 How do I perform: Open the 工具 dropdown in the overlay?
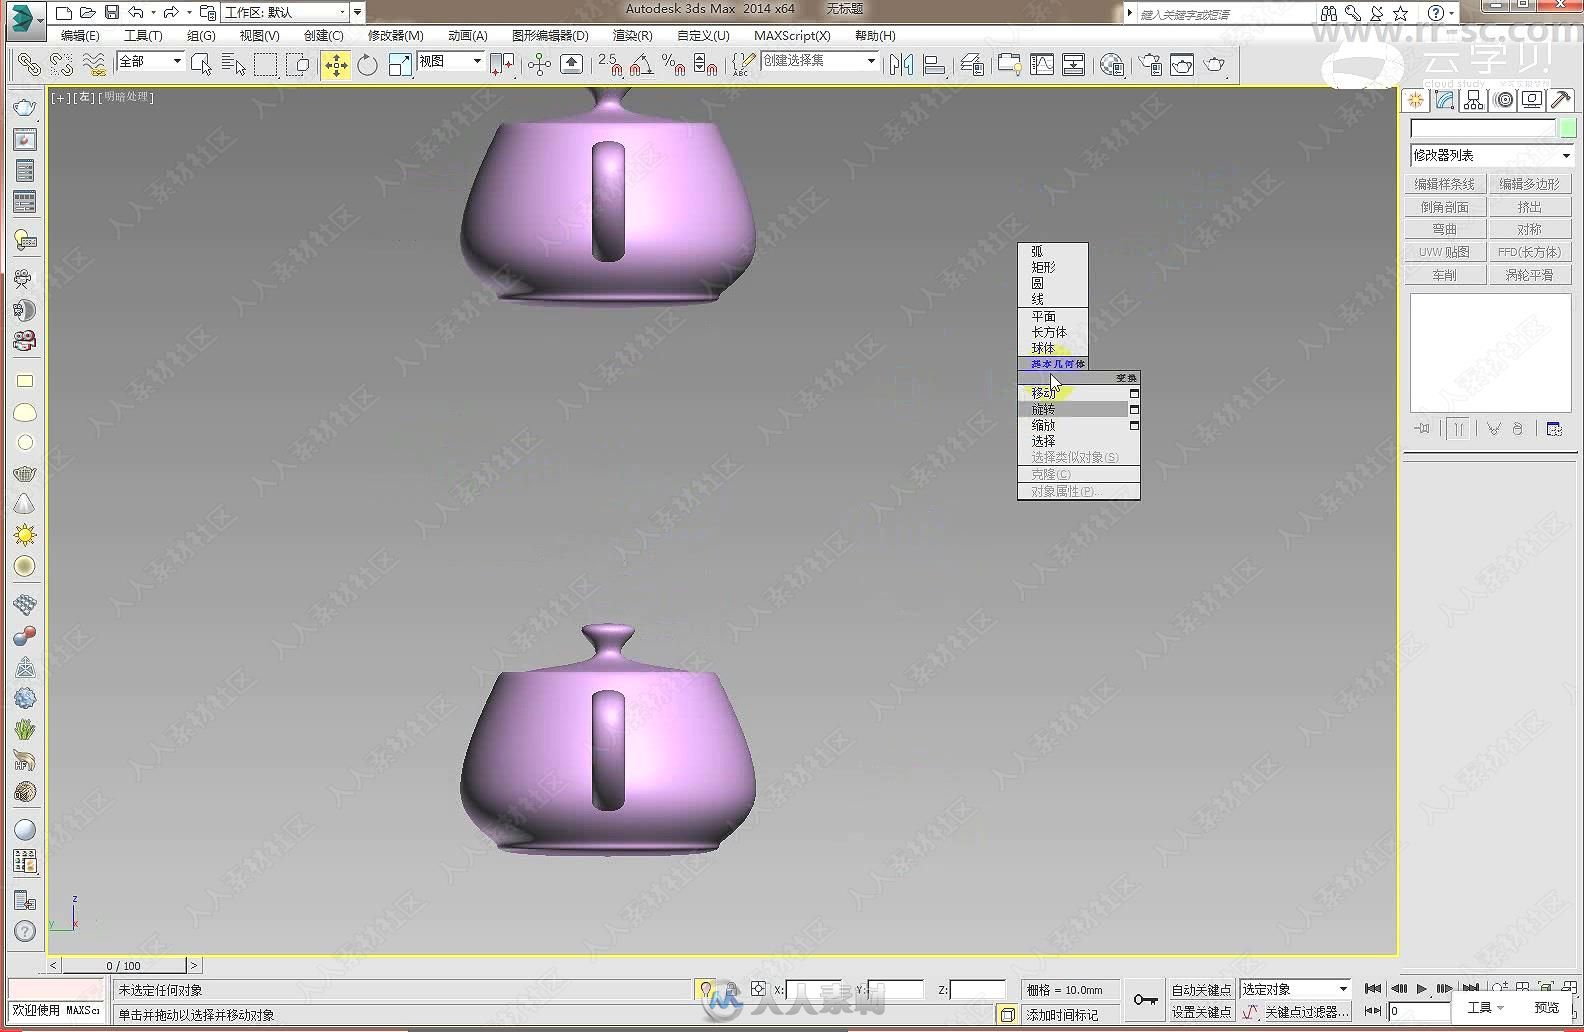pos(1486,1007)
